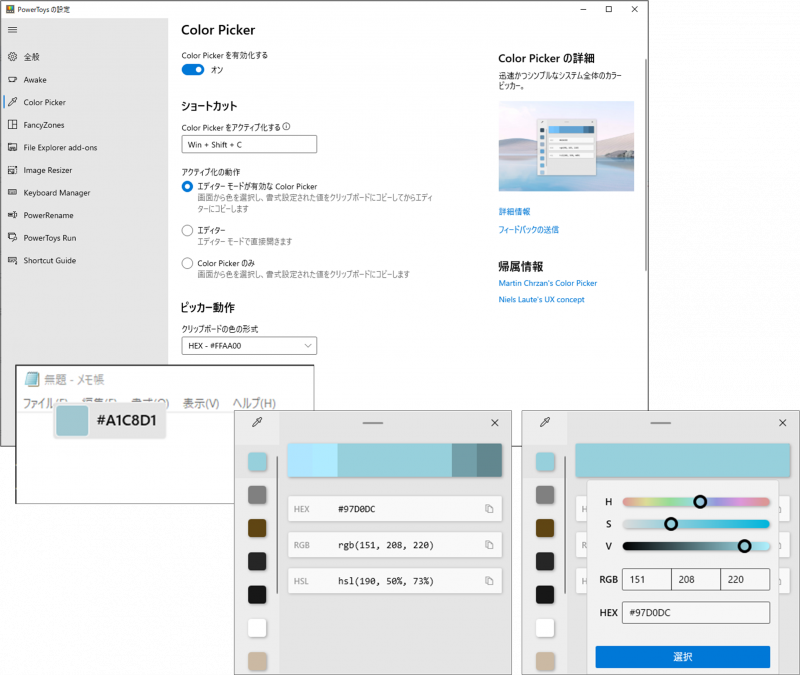This screenshot has height=675, width=800.
Task: Click the 全般 gear icon
Action: tap(13, 57)
